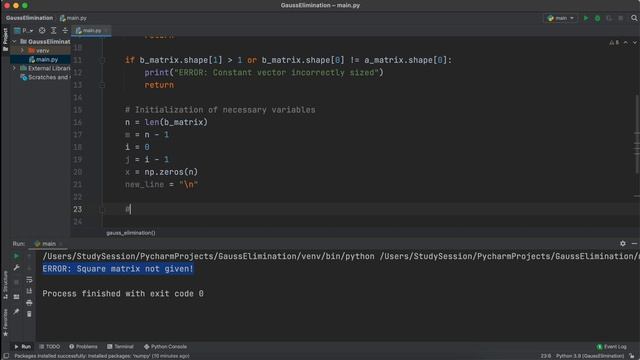Image resolution: width=640 pixels, height=360 pixels.
Task: Expand External Libraries node
Action: (x=14, y=68)
